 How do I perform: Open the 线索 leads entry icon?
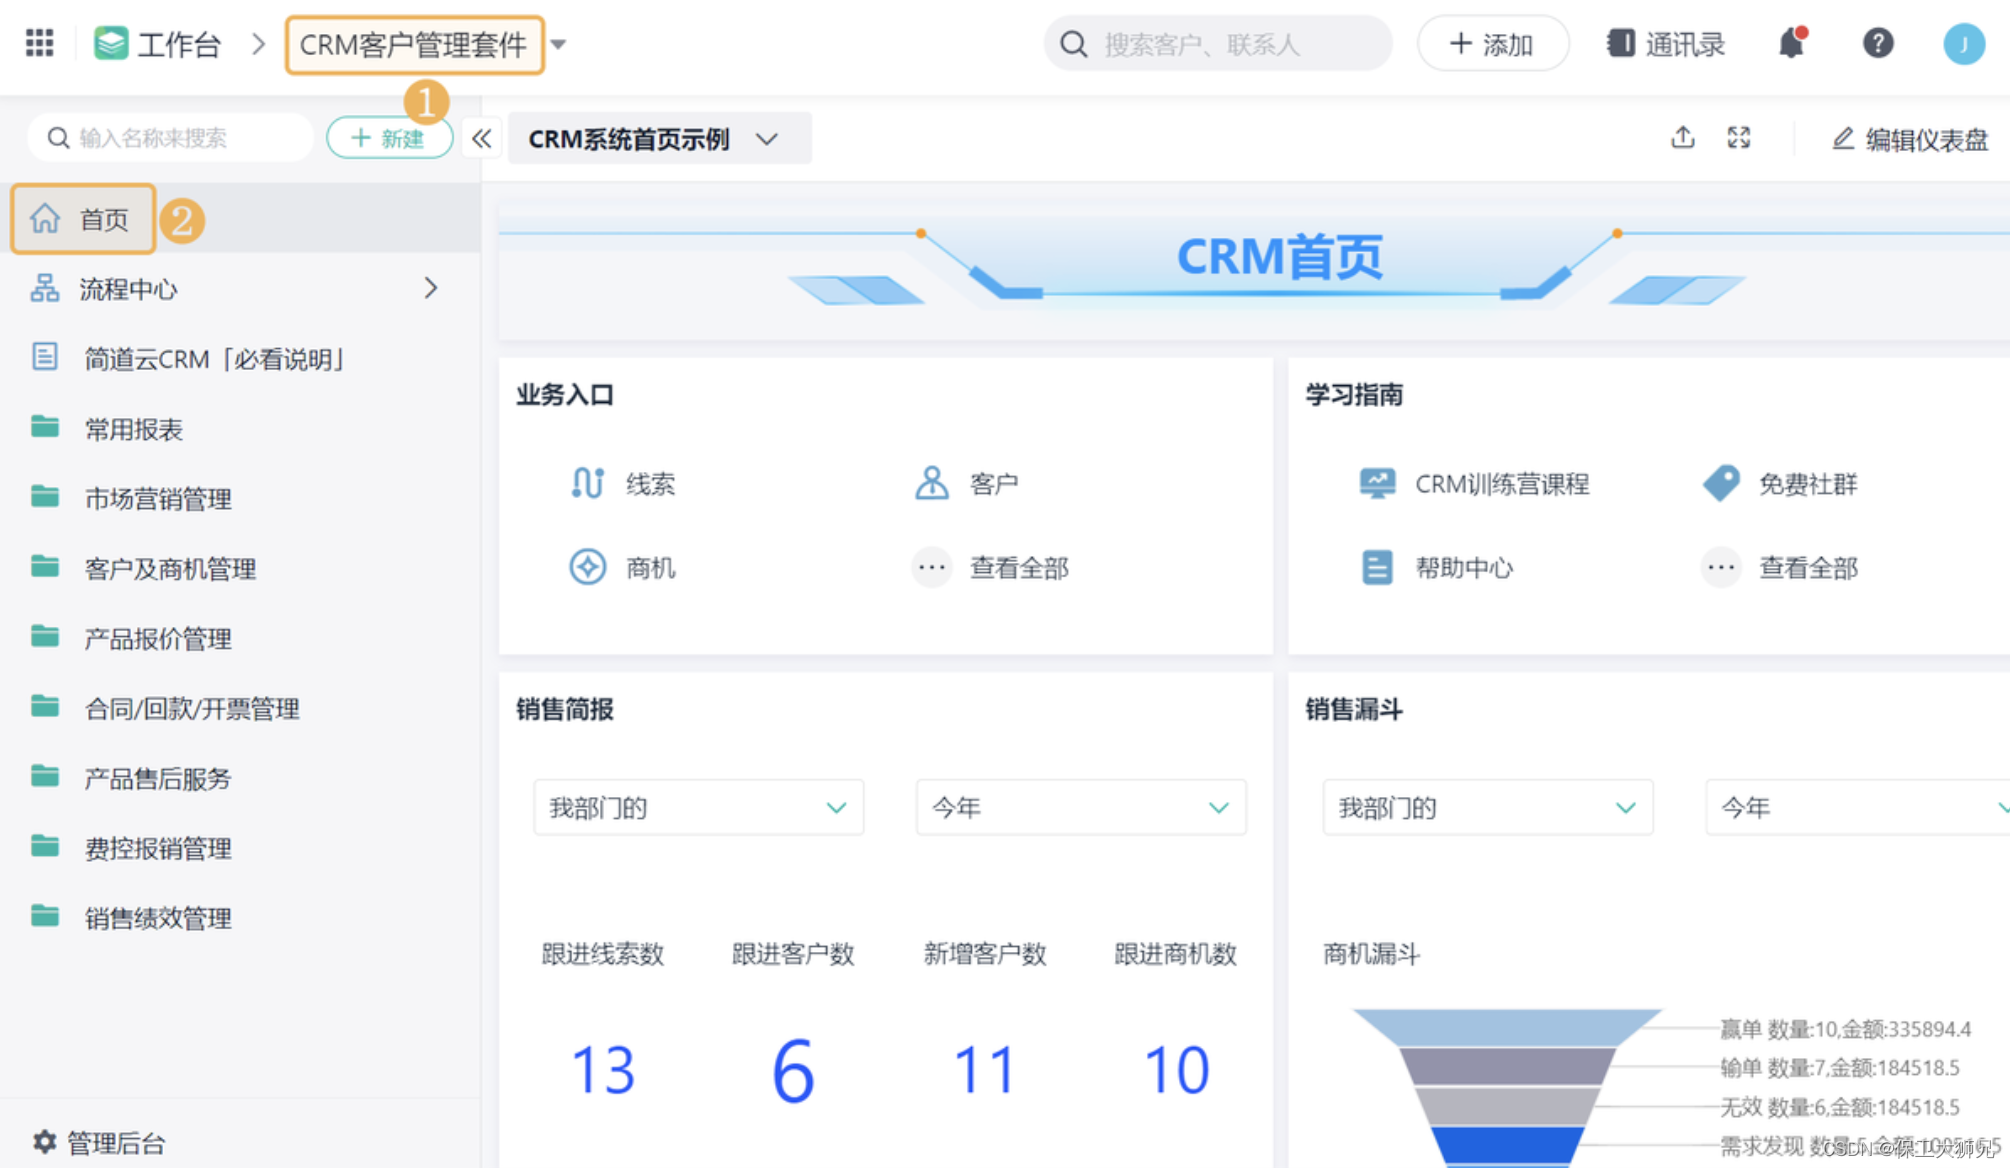point(587,483)
